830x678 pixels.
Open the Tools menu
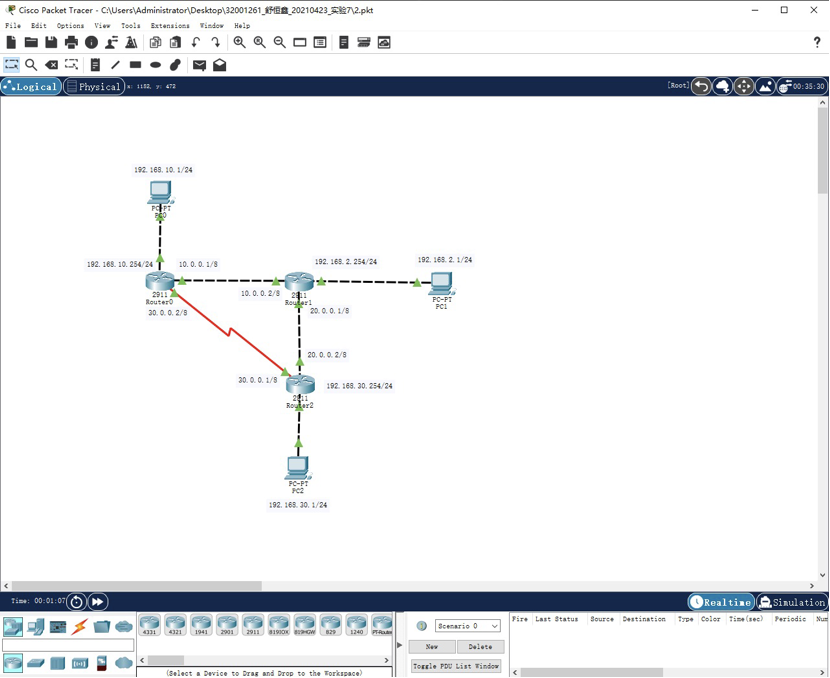click(x=130, y=26)
